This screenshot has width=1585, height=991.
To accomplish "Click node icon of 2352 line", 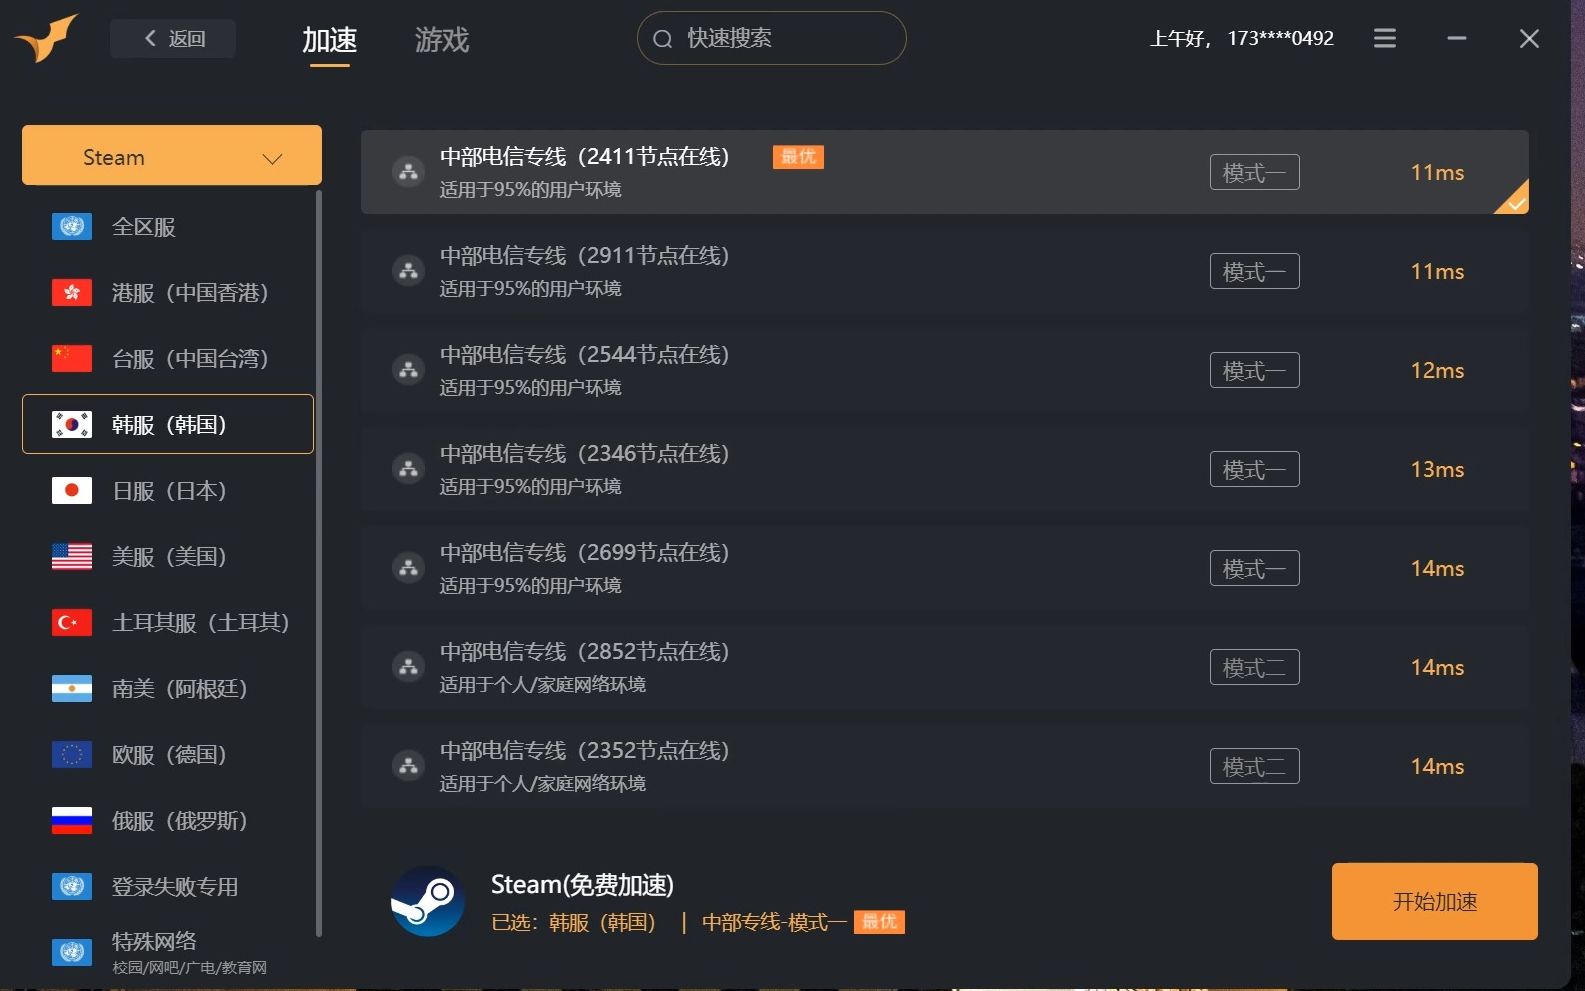I will pyautogui.click(x=408, y=766).
